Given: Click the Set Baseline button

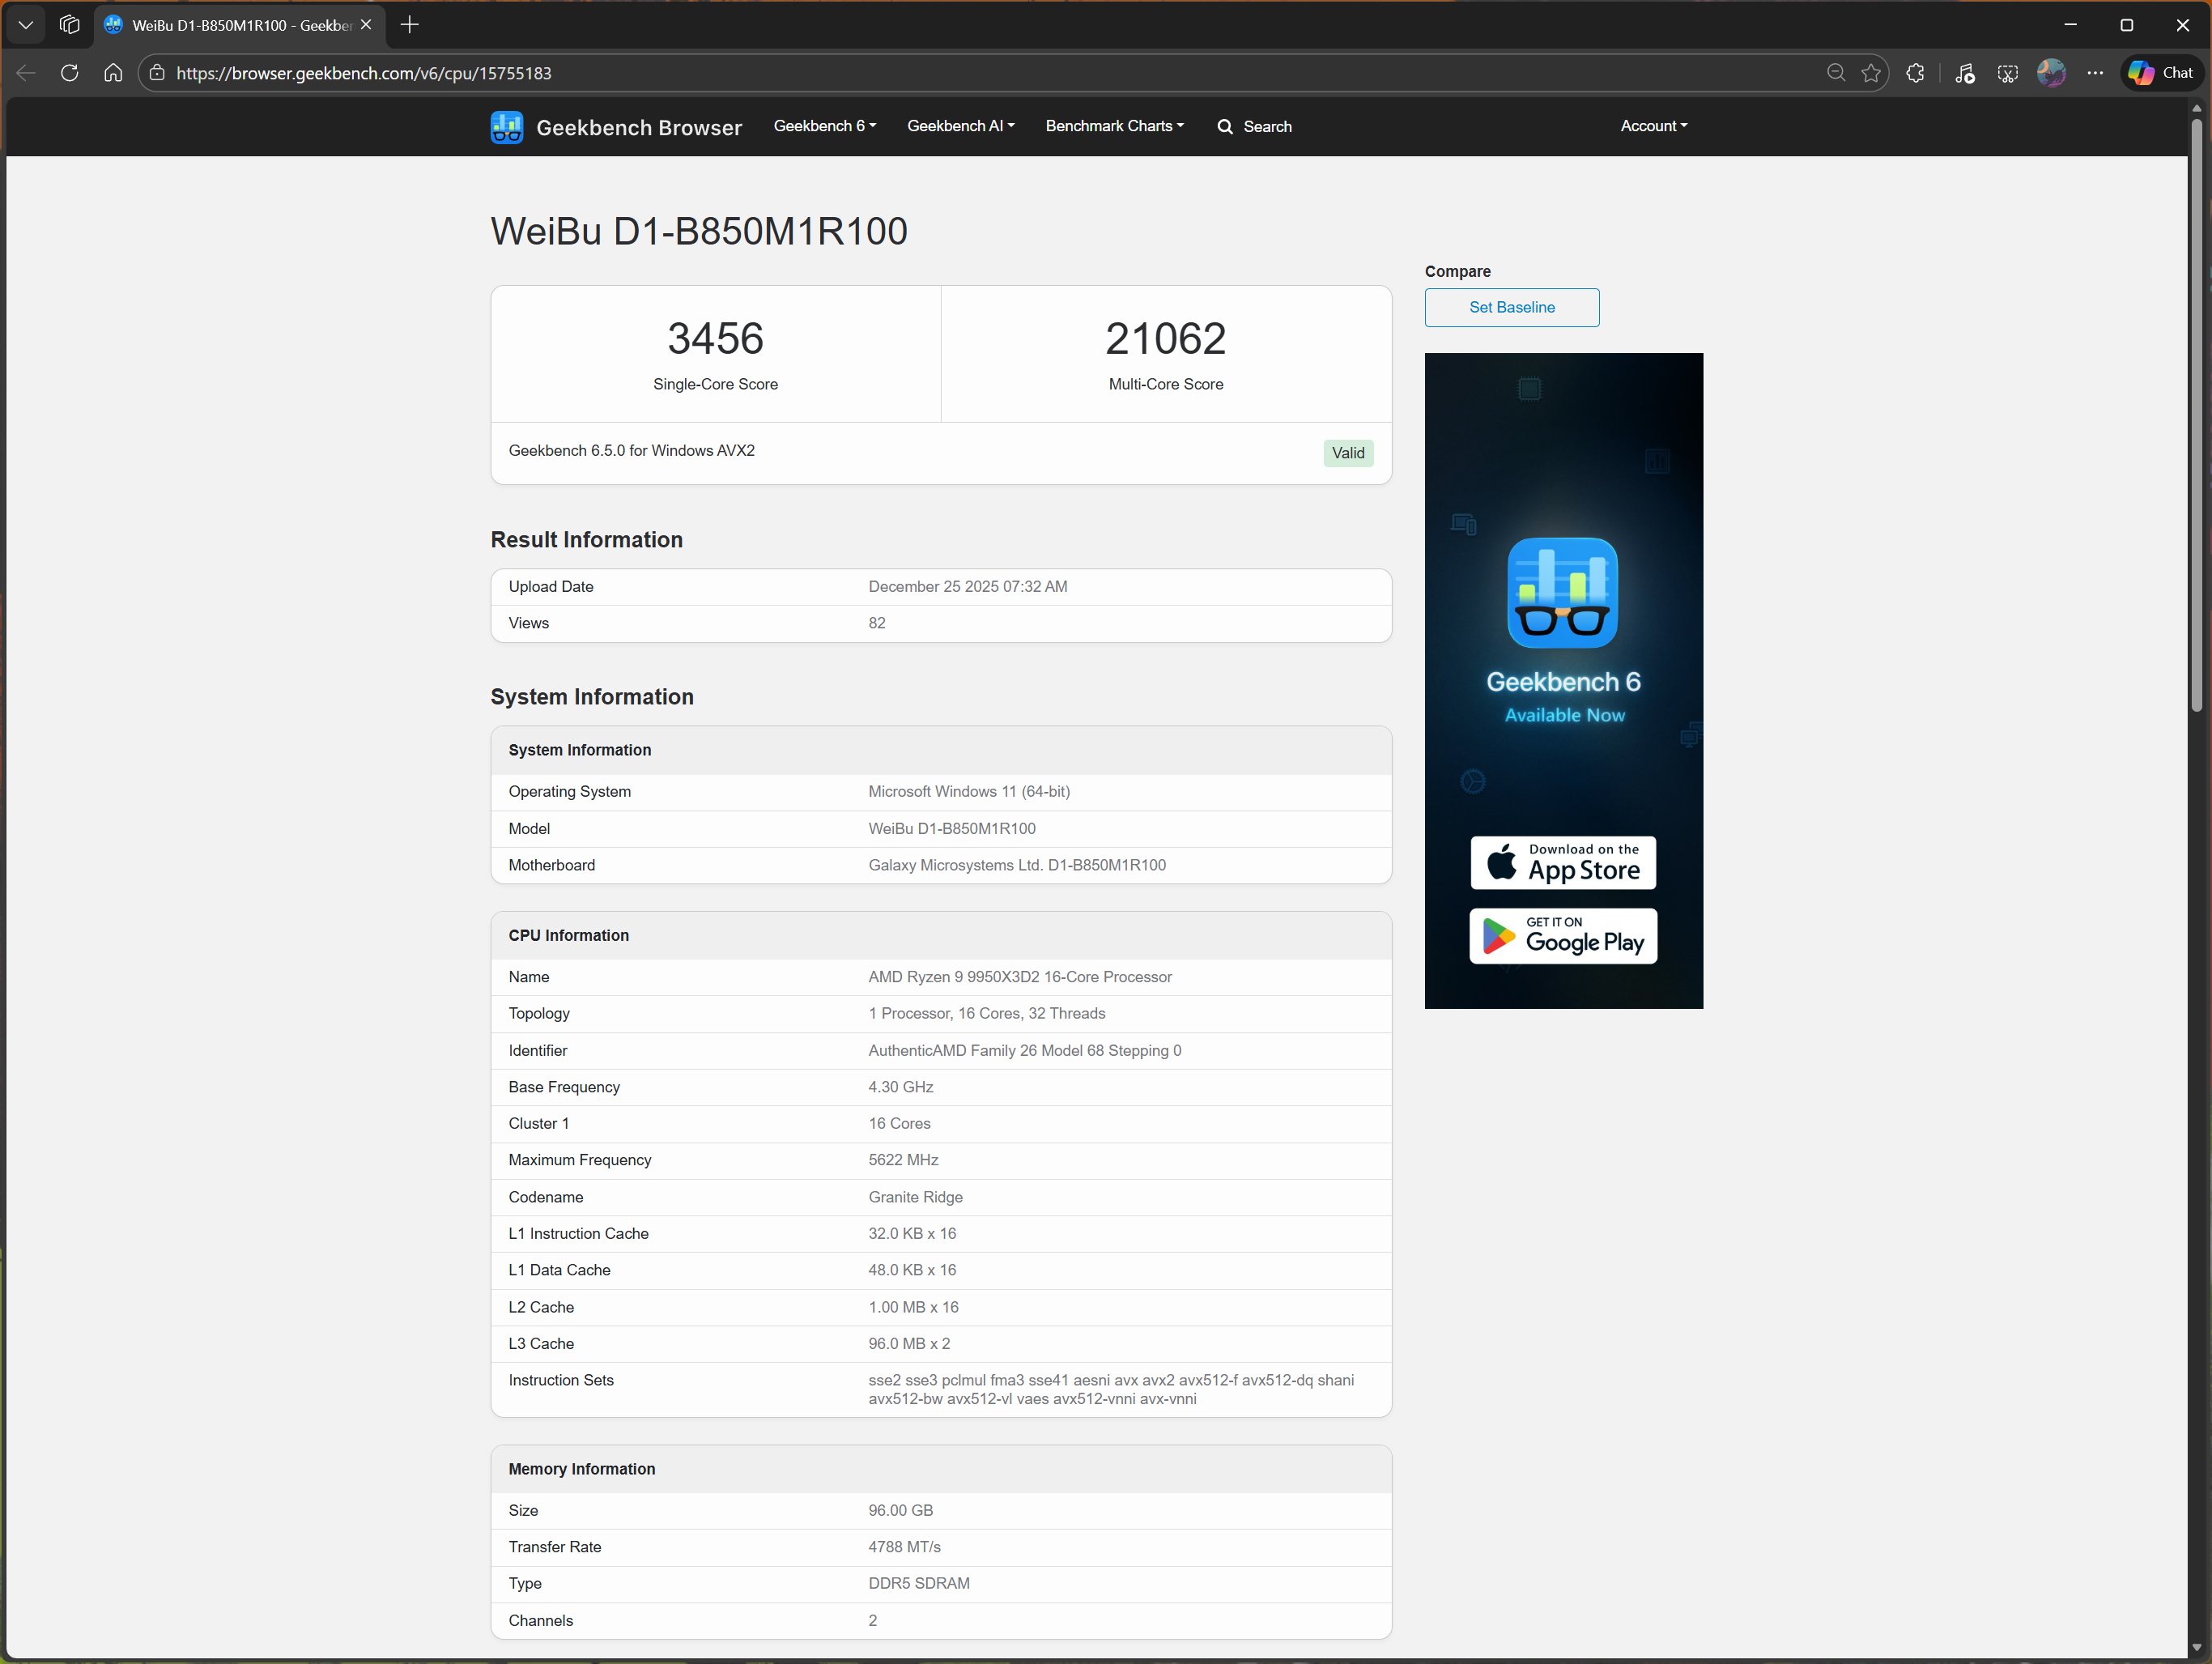Looking at the screenshot, I should [1511, 307].
